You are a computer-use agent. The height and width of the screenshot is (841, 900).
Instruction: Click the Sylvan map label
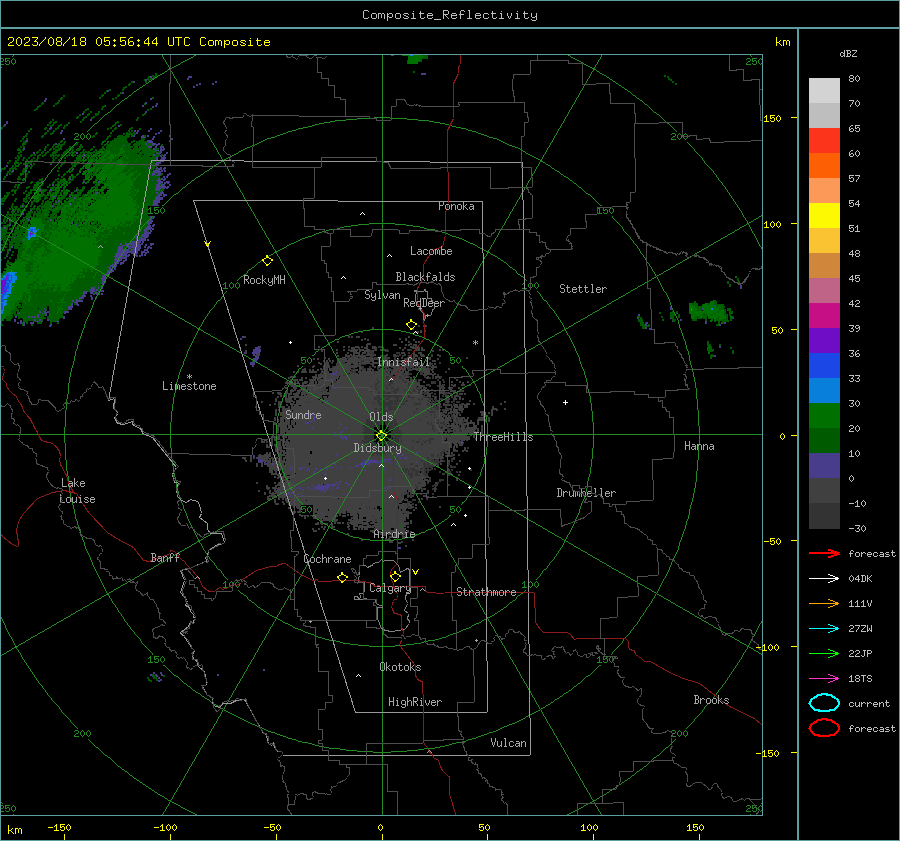382,295
